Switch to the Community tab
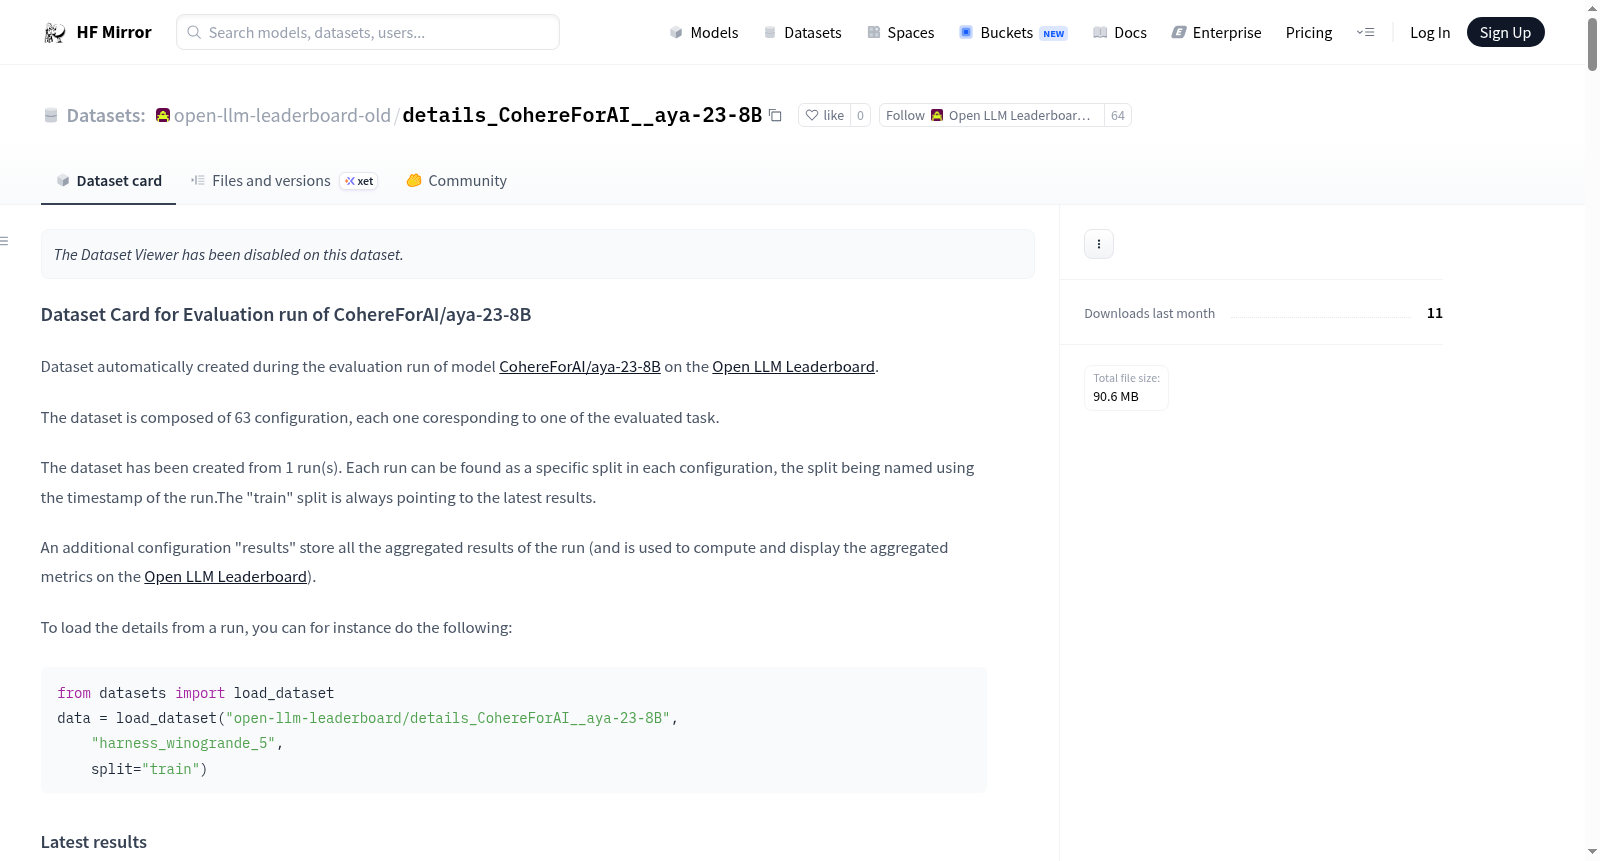The height and width of the screenshot is (861, 1600). coord(457,181)
